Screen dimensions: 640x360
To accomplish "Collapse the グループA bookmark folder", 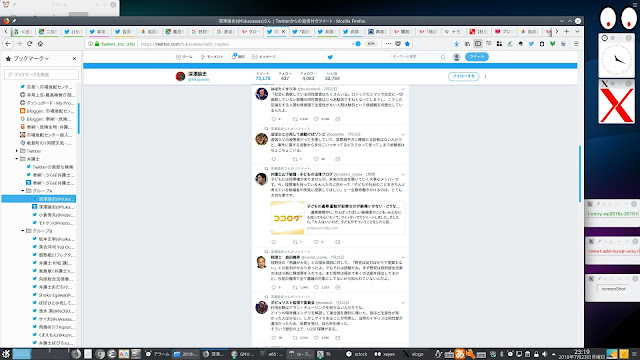I will (23, 191).
